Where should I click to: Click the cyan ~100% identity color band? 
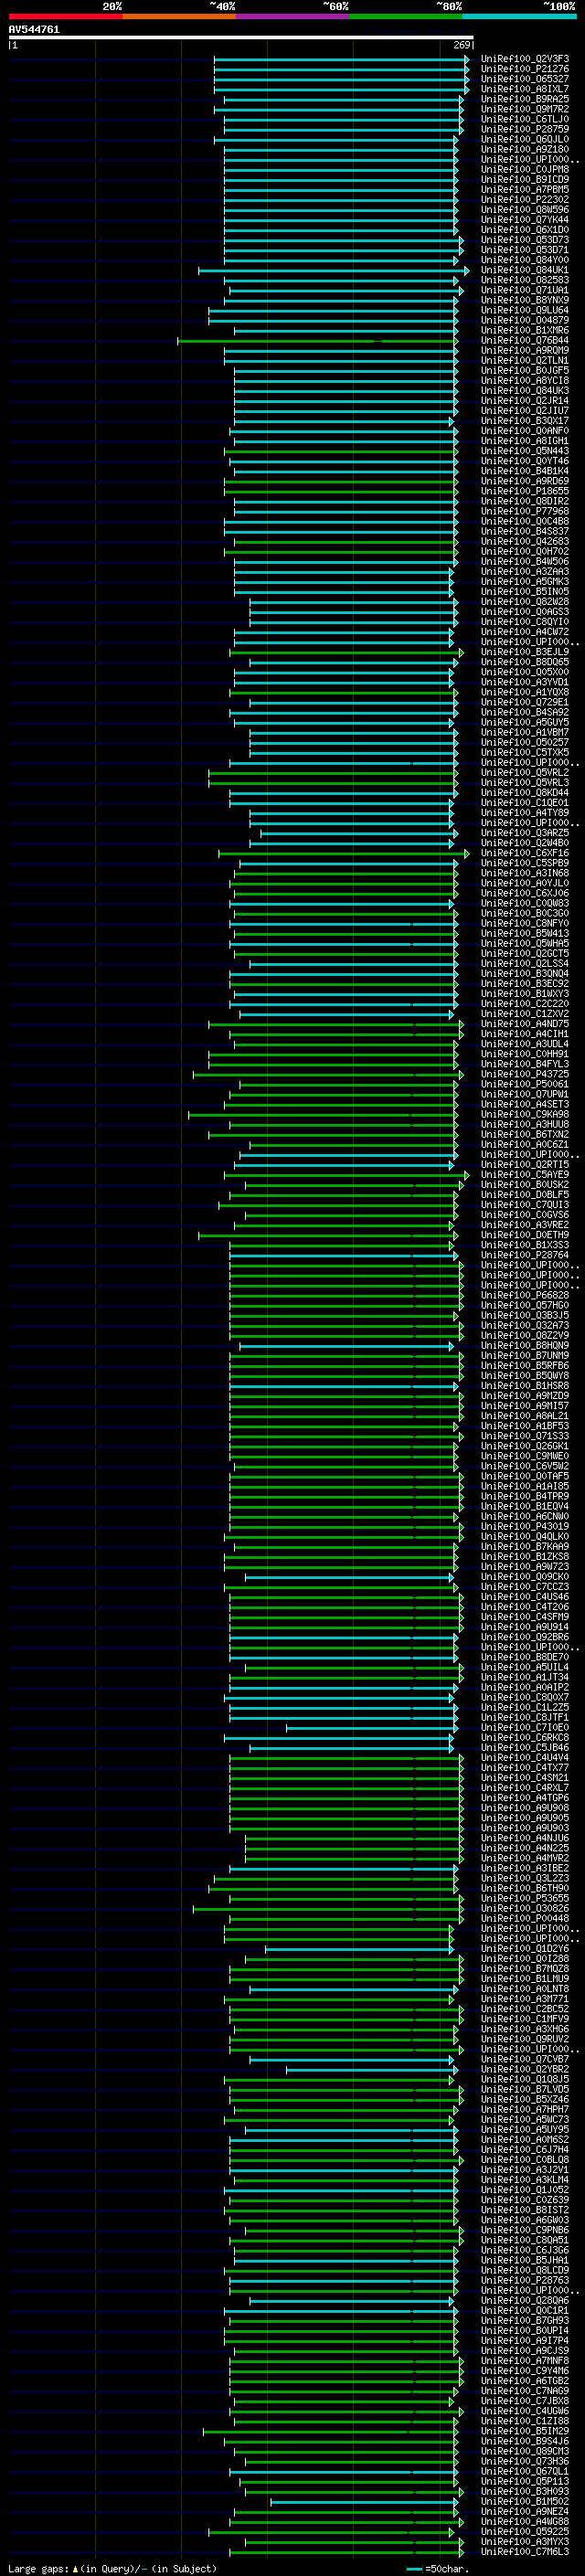pos(519,16)
